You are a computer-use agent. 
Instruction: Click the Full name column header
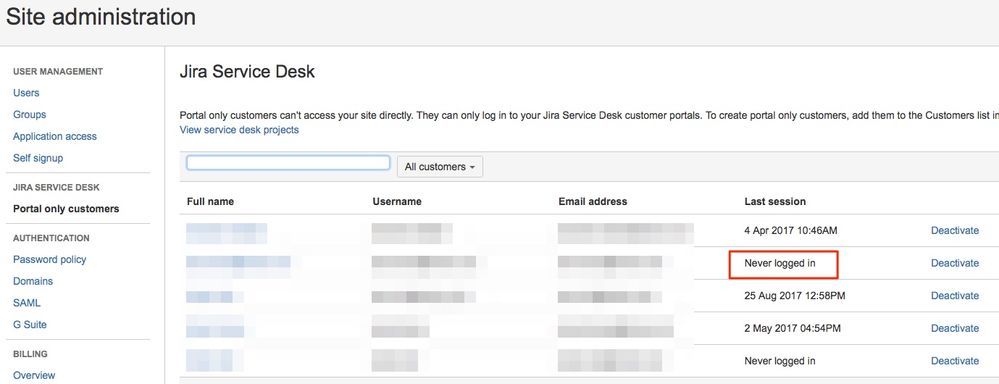coord(210,201)
